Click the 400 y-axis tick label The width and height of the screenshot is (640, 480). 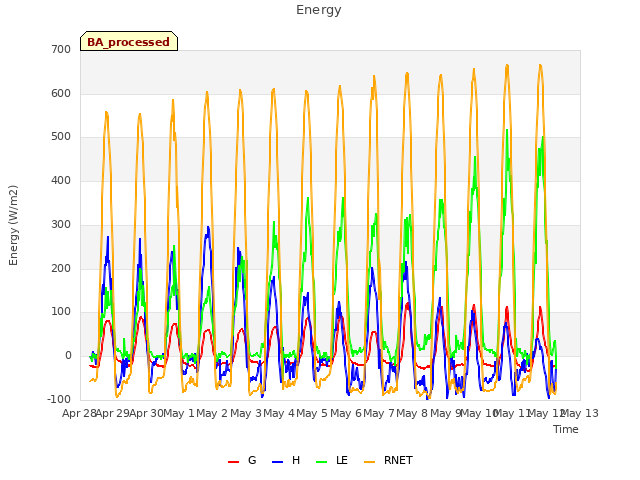61,180
